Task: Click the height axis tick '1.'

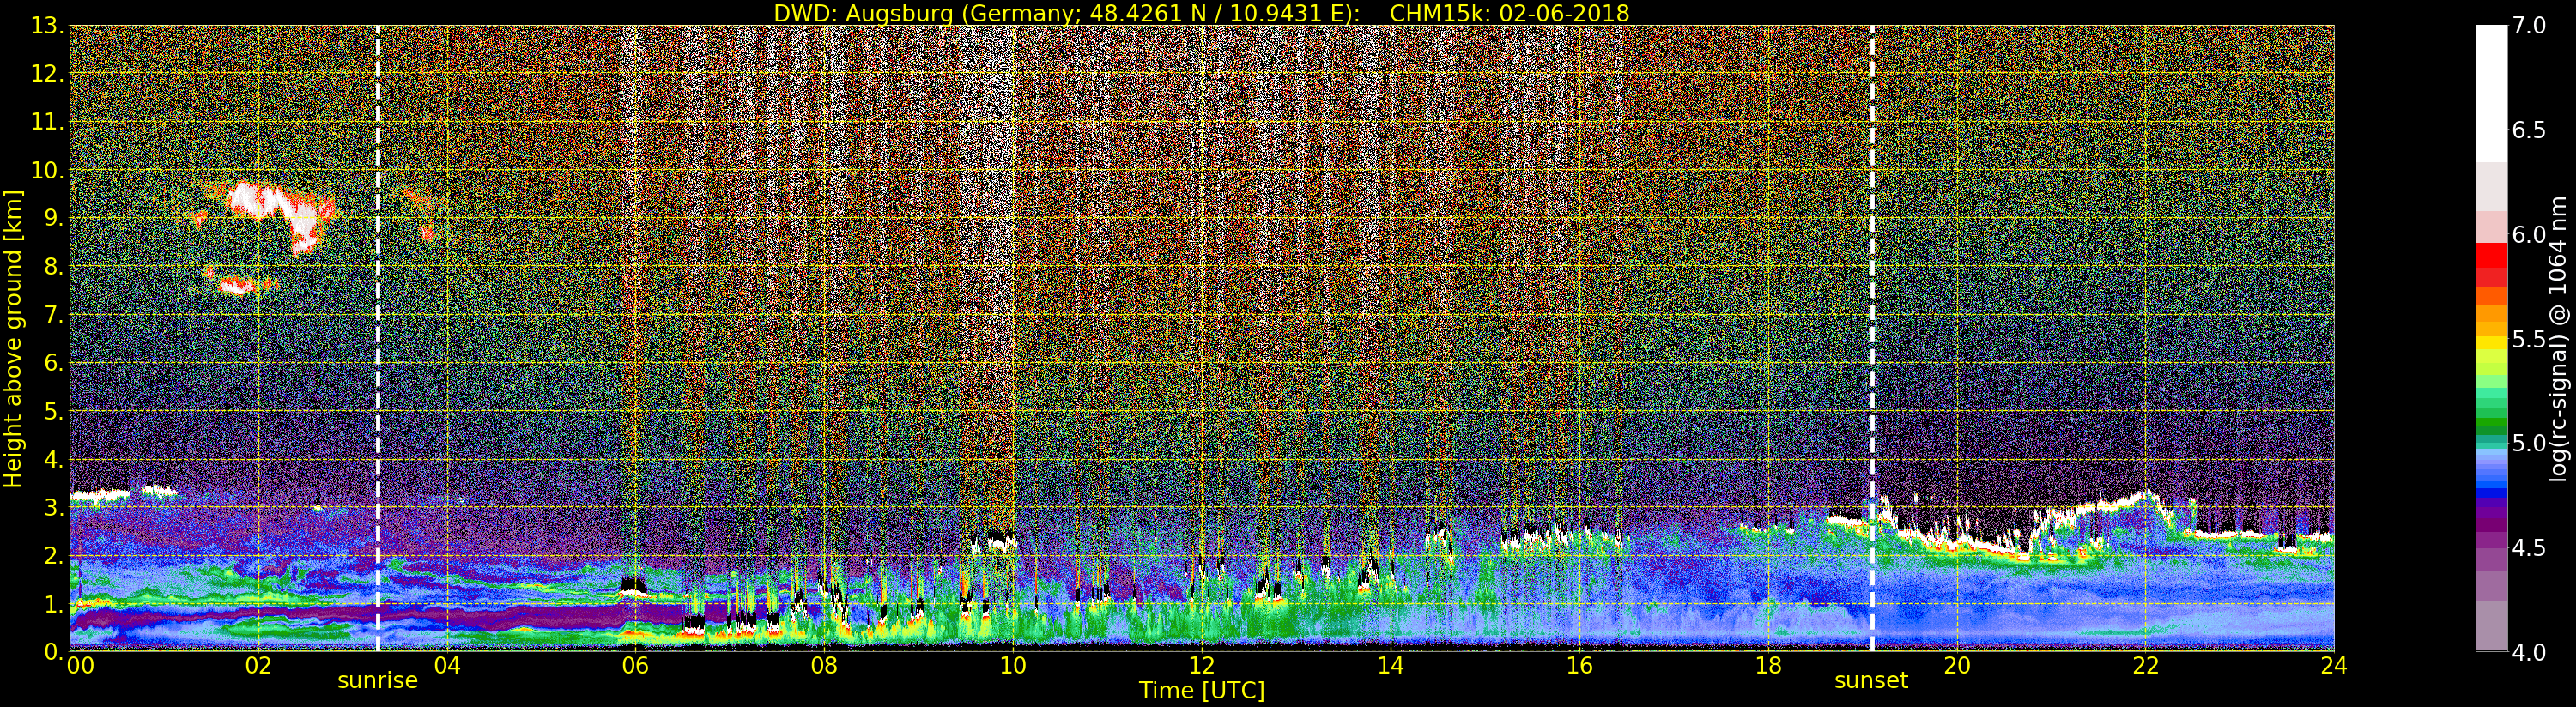Action: (54, 603)
